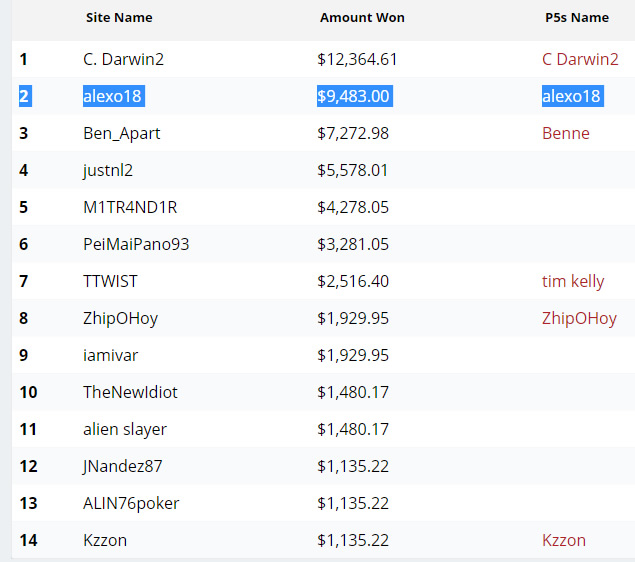Open the C Darwin2 P5s profile link
Image resolution: width=635 pixels, height=562 pixels.
click(x=580, y=59)
